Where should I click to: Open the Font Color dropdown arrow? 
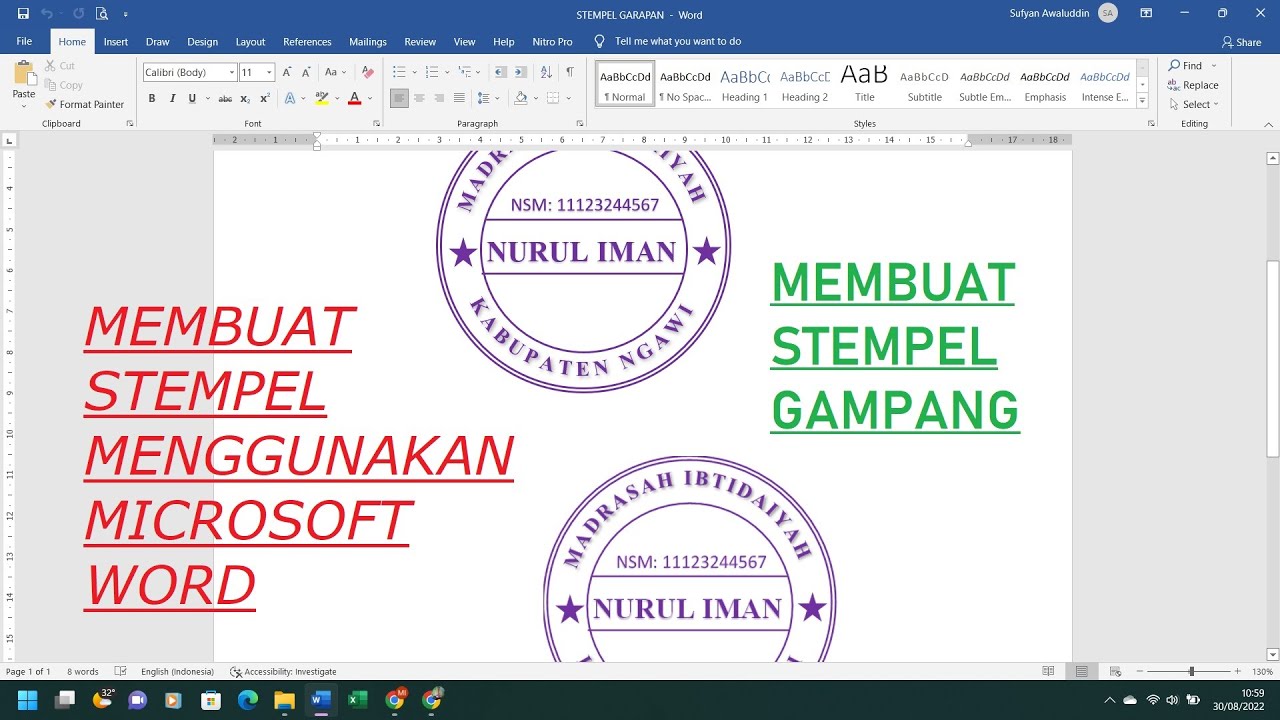[x=369, y=98]
